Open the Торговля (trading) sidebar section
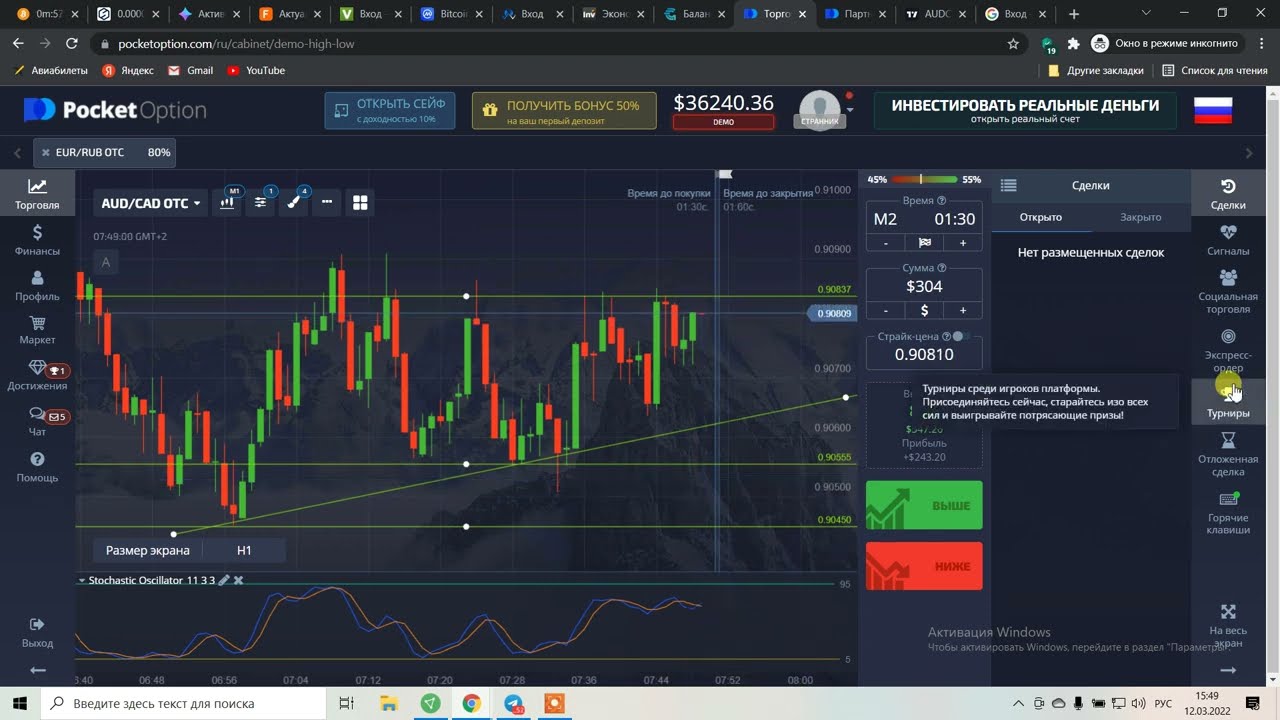This screenshot has width=1280, height=720. (x=37, y=194)
